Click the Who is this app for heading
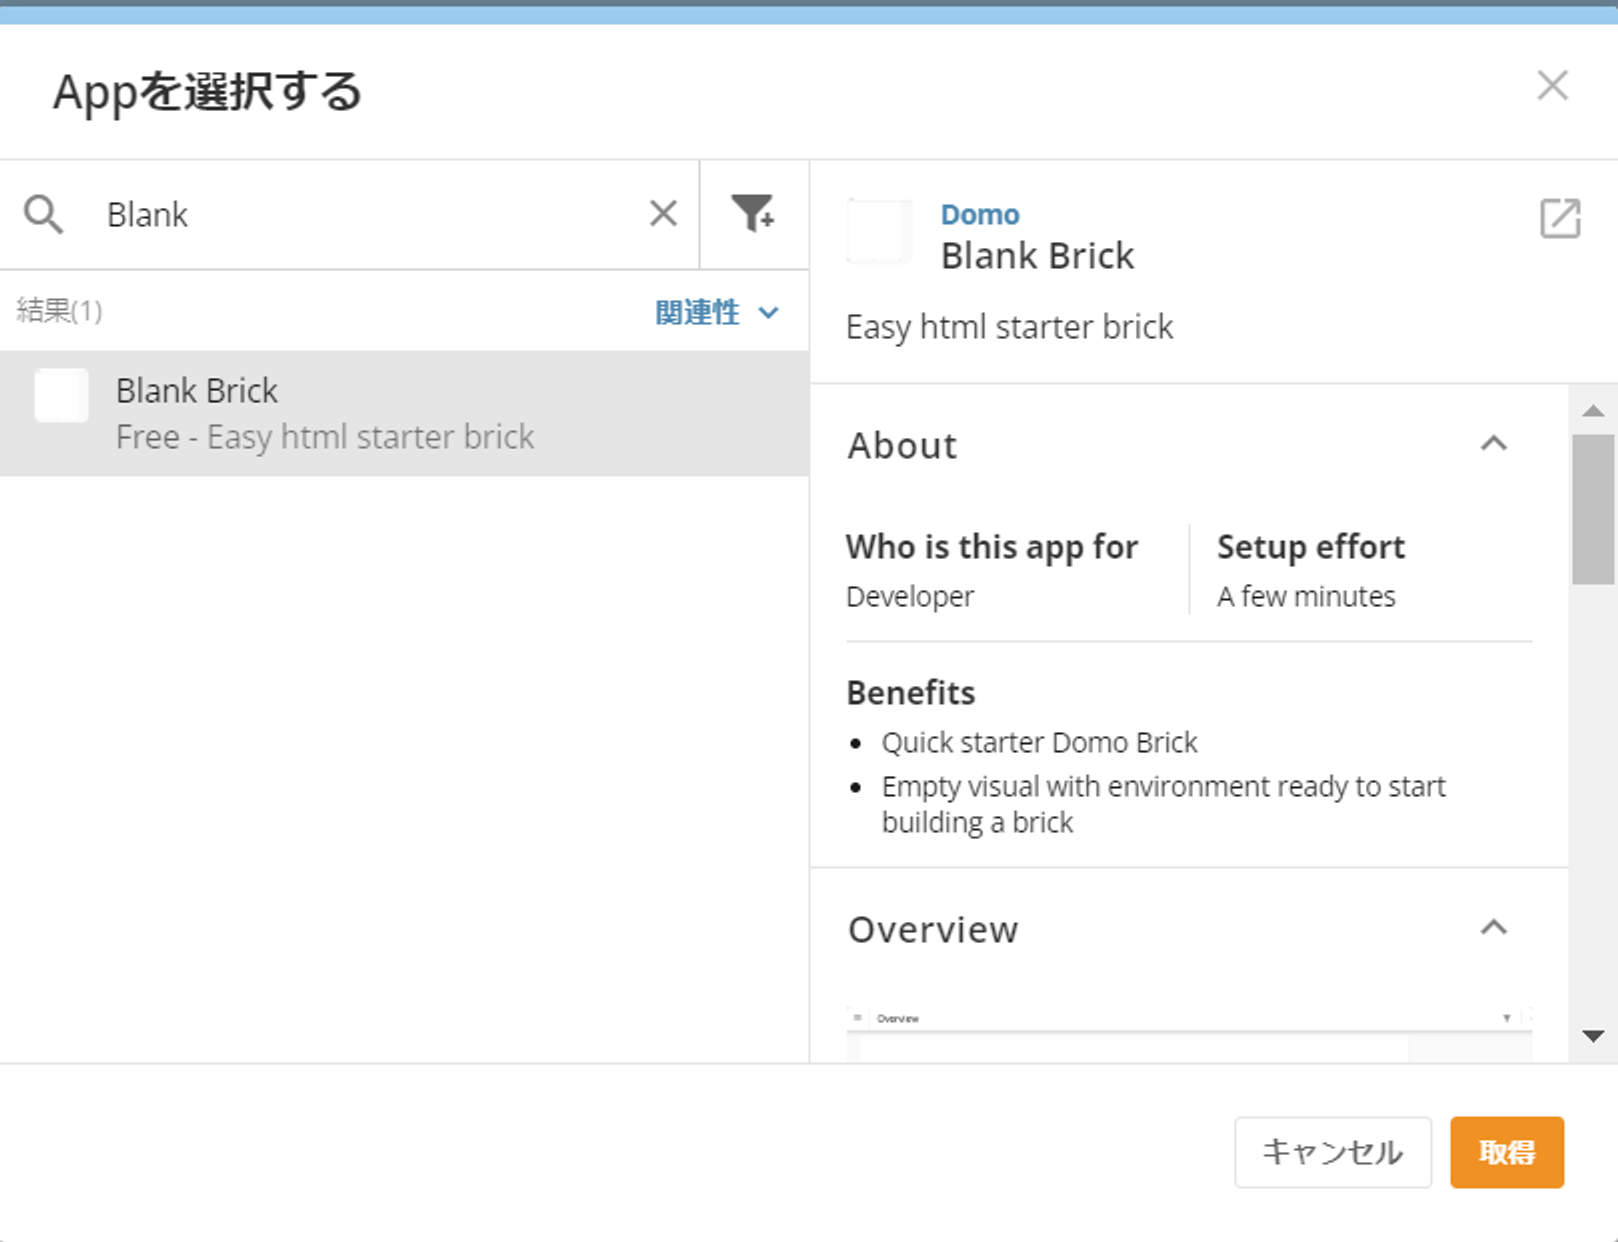 [x=992, y=547]
